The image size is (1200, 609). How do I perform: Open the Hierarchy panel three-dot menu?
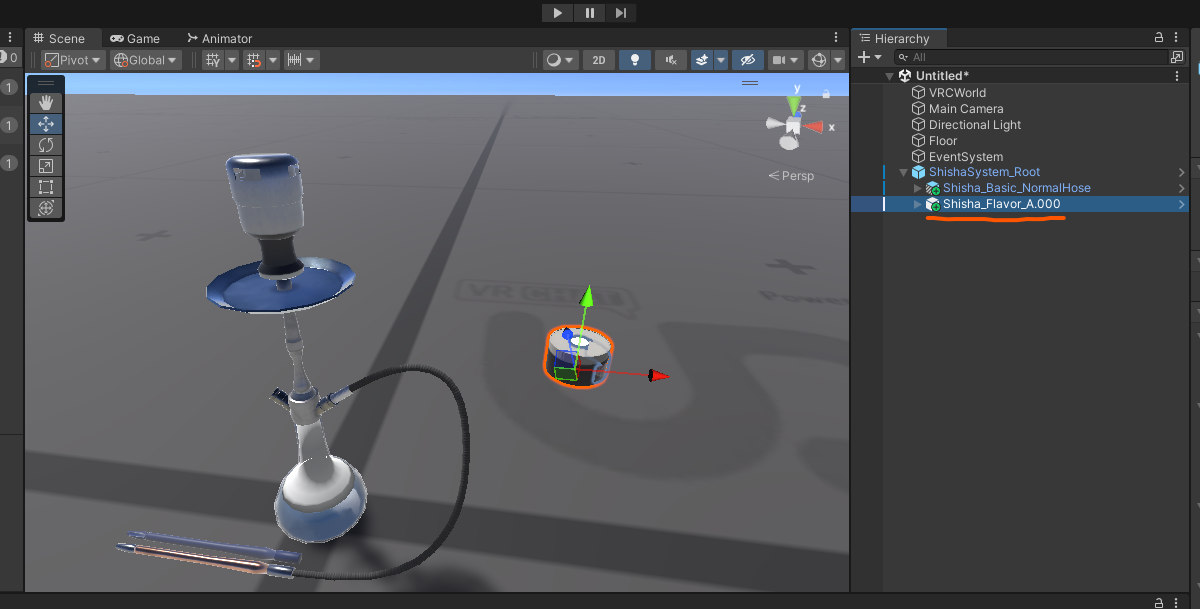(x=1176, y=38)
